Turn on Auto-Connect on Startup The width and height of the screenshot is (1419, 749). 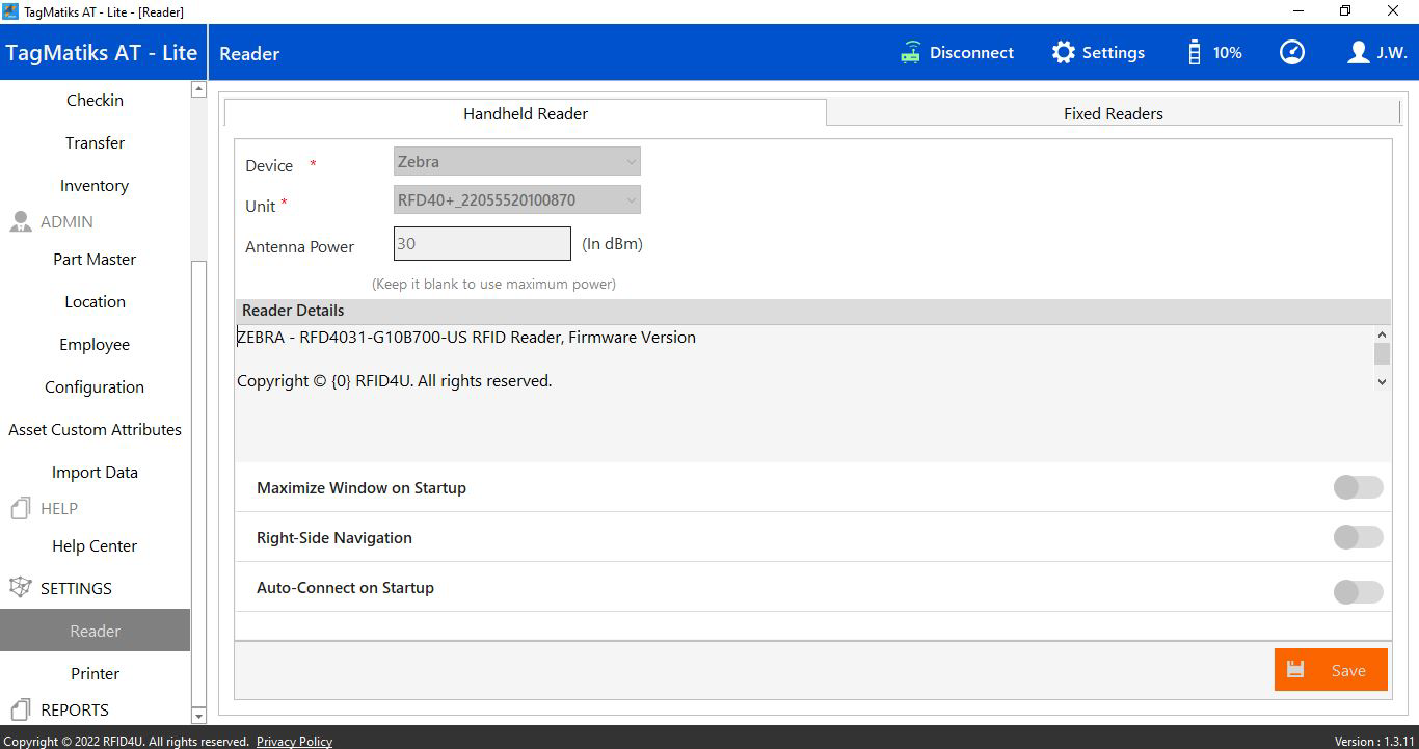tap(1358, 592)
